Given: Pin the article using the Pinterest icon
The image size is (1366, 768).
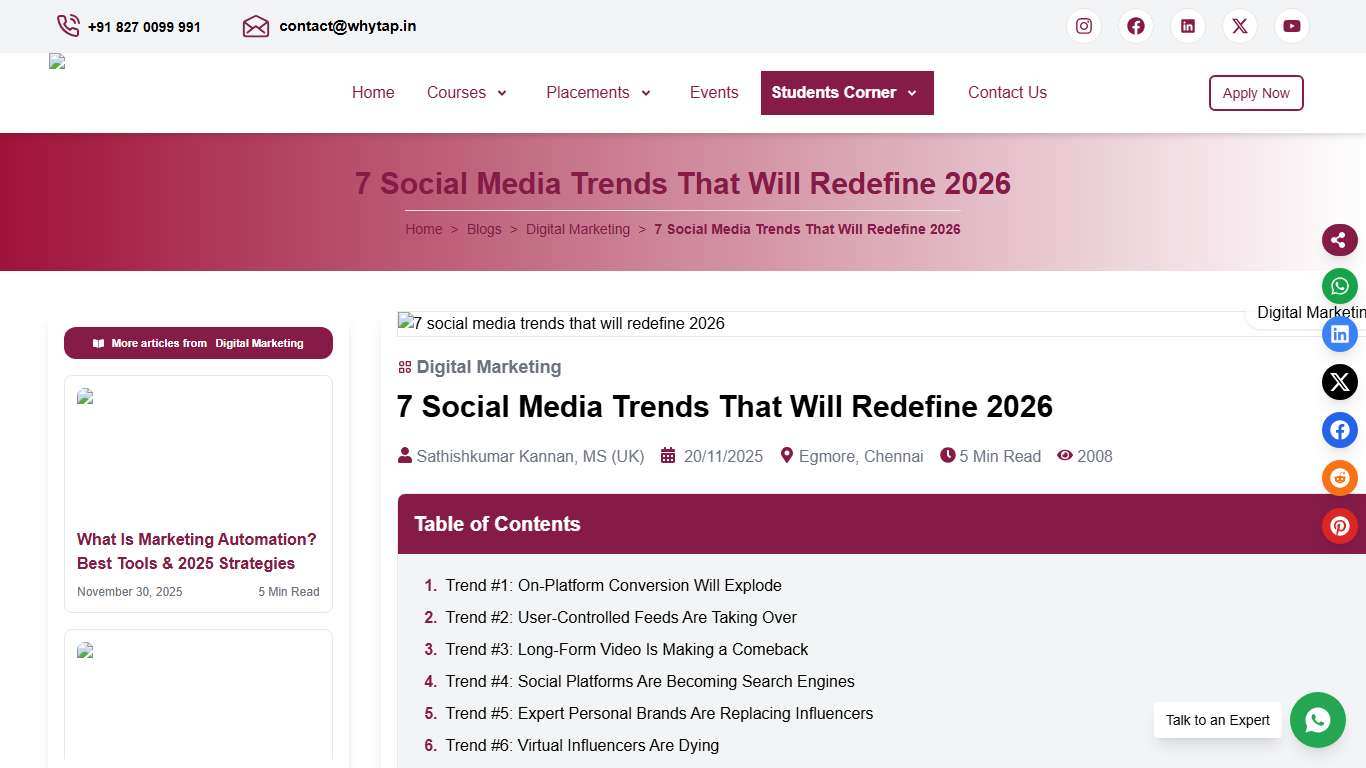Looking at the screenshot, I should tap(1340, 526).
